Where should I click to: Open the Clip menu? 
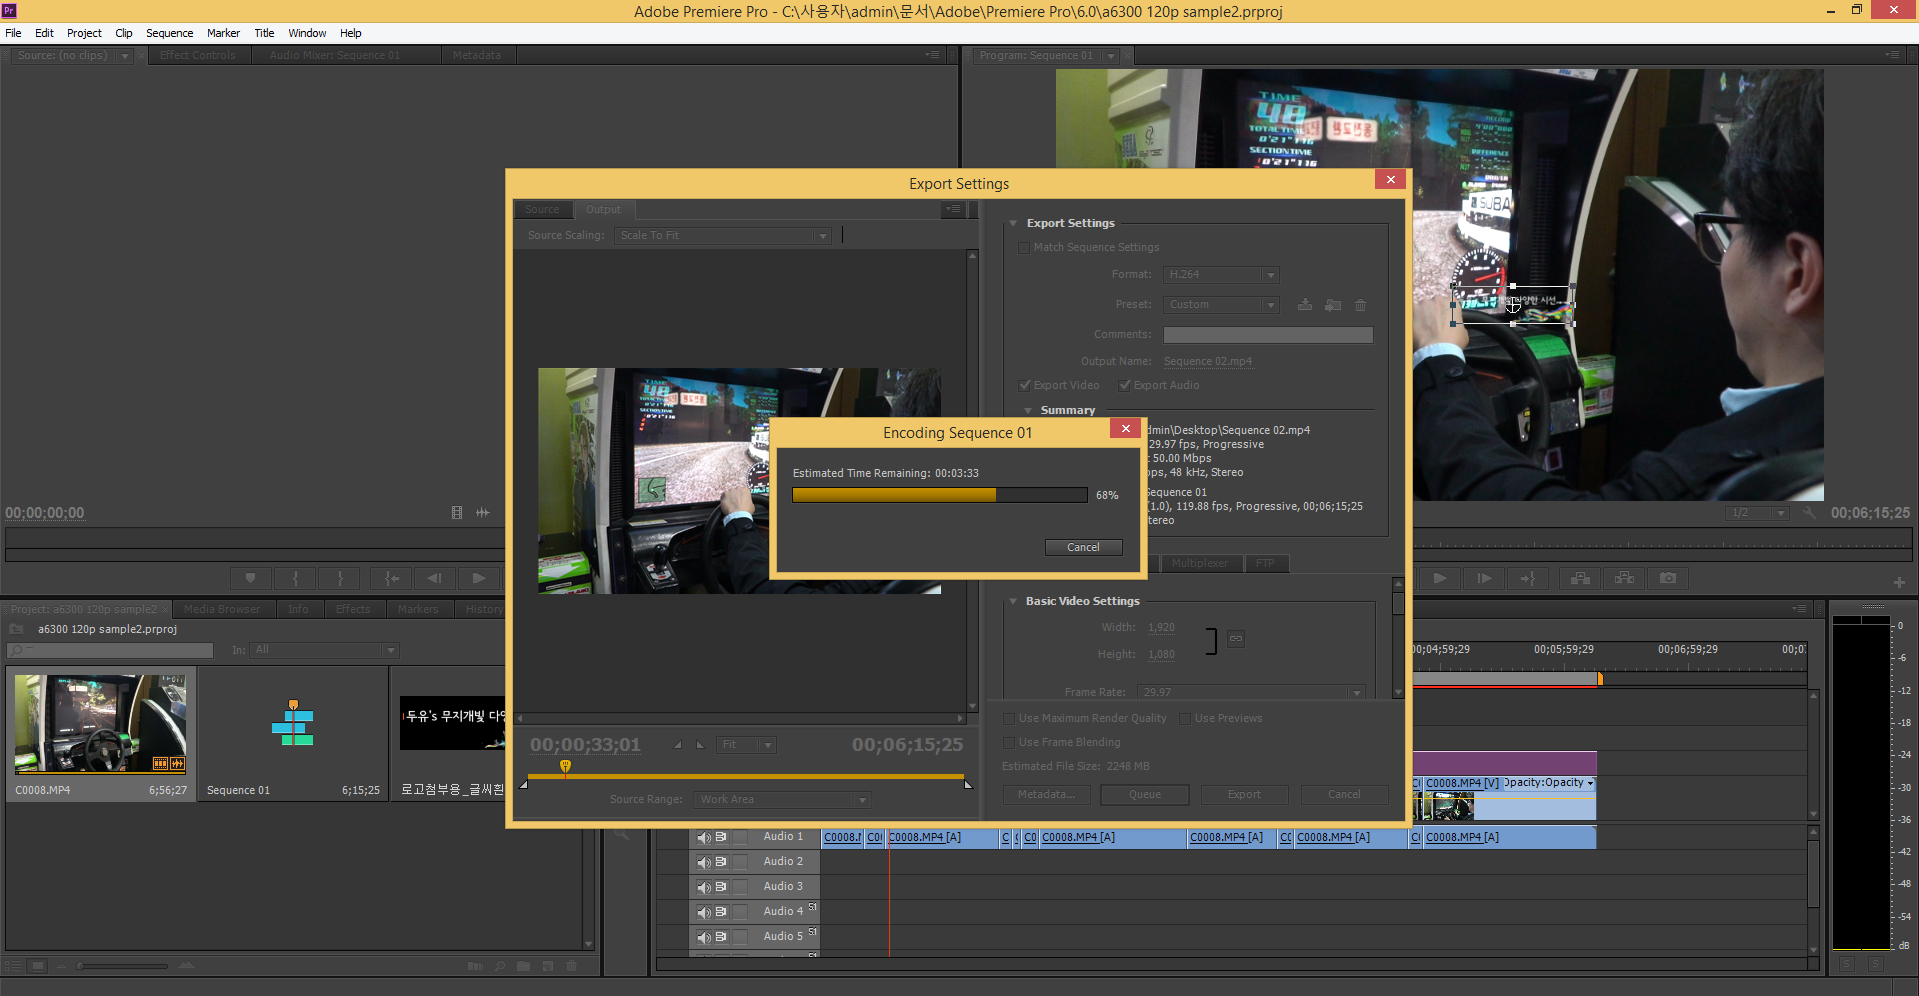coord(124,33)
